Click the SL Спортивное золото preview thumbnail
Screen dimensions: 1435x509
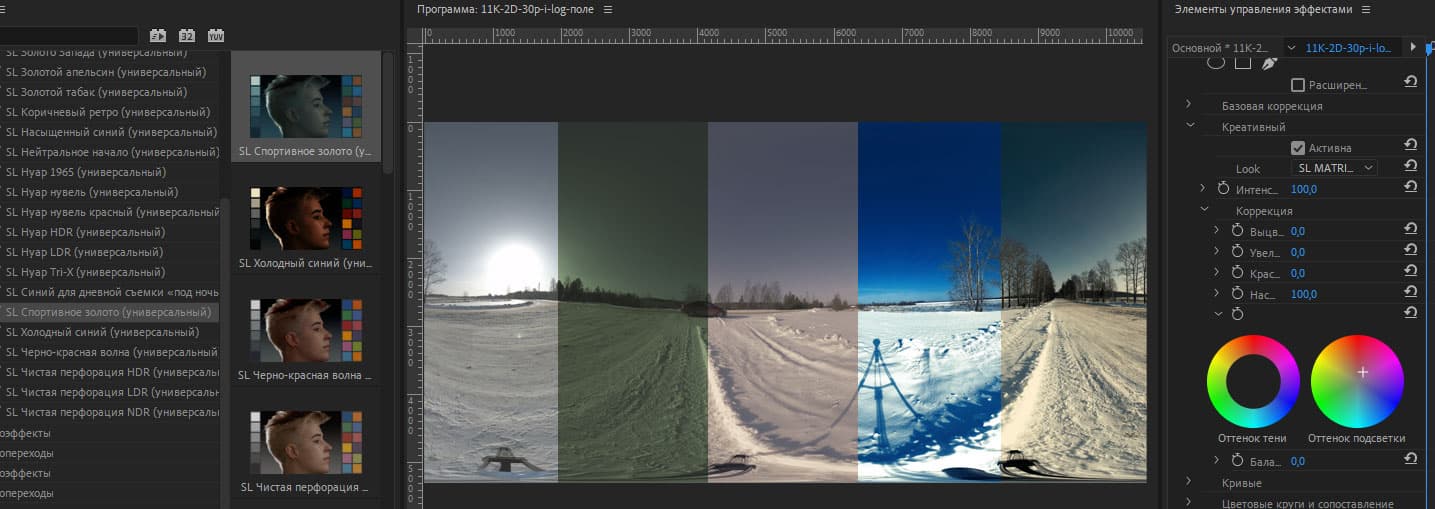pyautogui.click(x=305, y=106)
